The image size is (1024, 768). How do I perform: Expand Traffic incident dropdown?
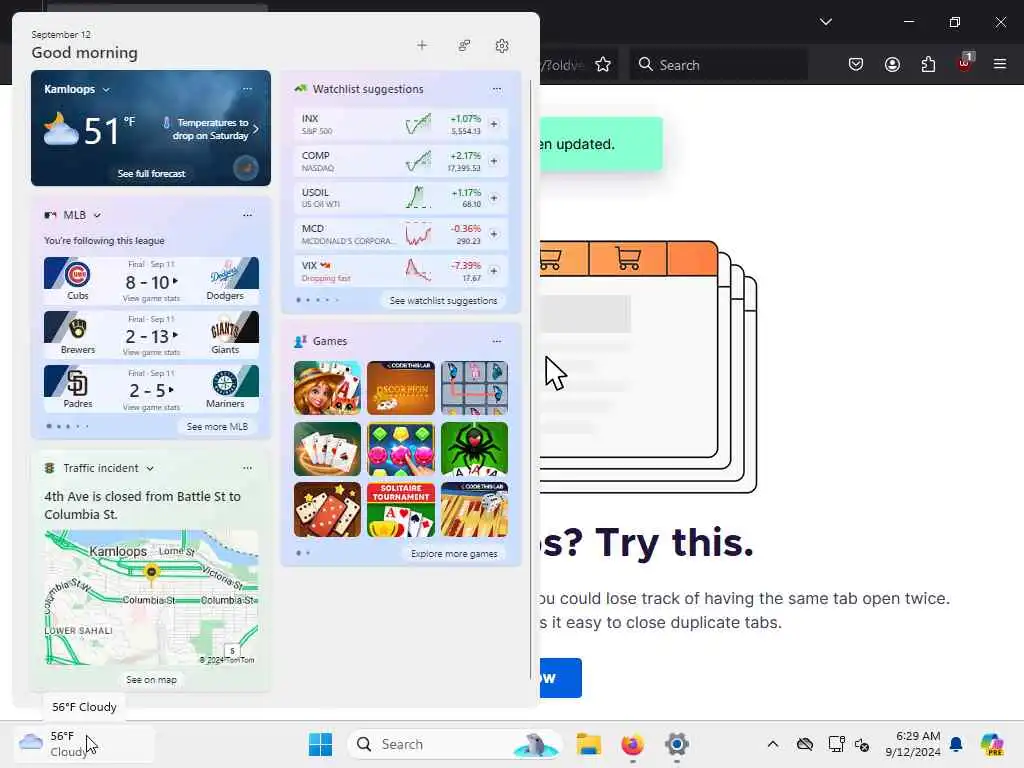tap(150, 468)
